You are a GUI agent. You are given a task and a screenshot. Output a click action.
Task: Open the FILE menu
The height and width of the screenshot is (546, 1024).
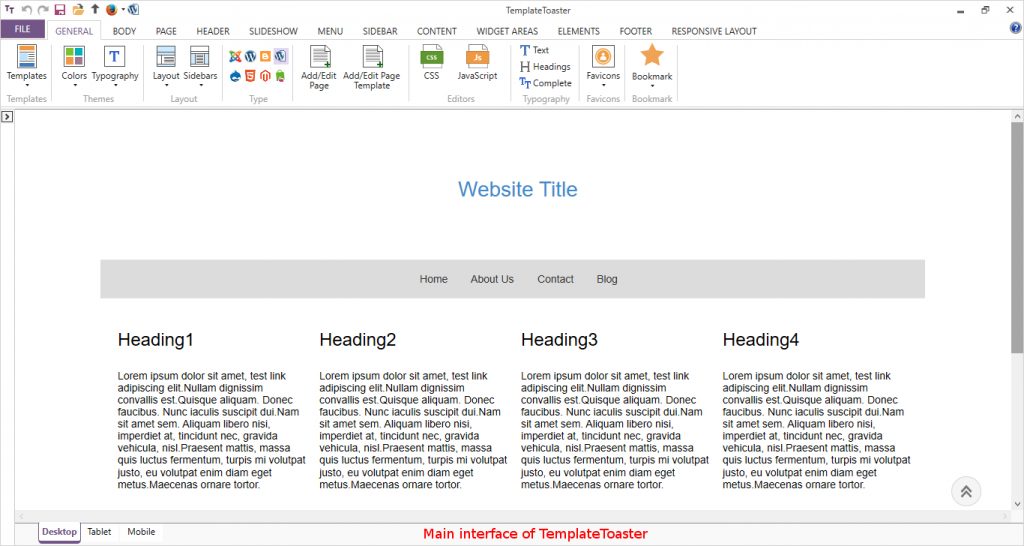(x=22, y=30)
